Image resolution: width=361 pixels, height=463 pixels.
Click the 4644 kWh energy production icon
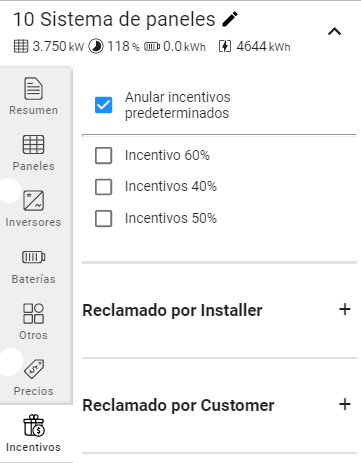coord(225,46)
